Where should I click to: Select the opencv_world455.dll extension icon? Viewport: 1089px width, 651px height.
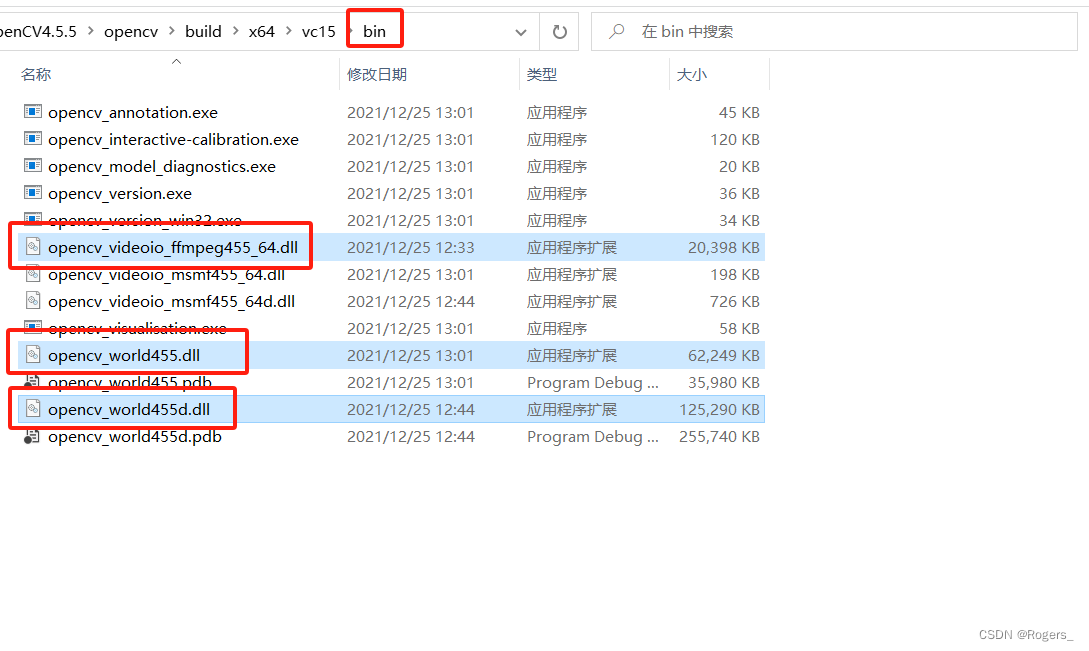coord(34,355)
